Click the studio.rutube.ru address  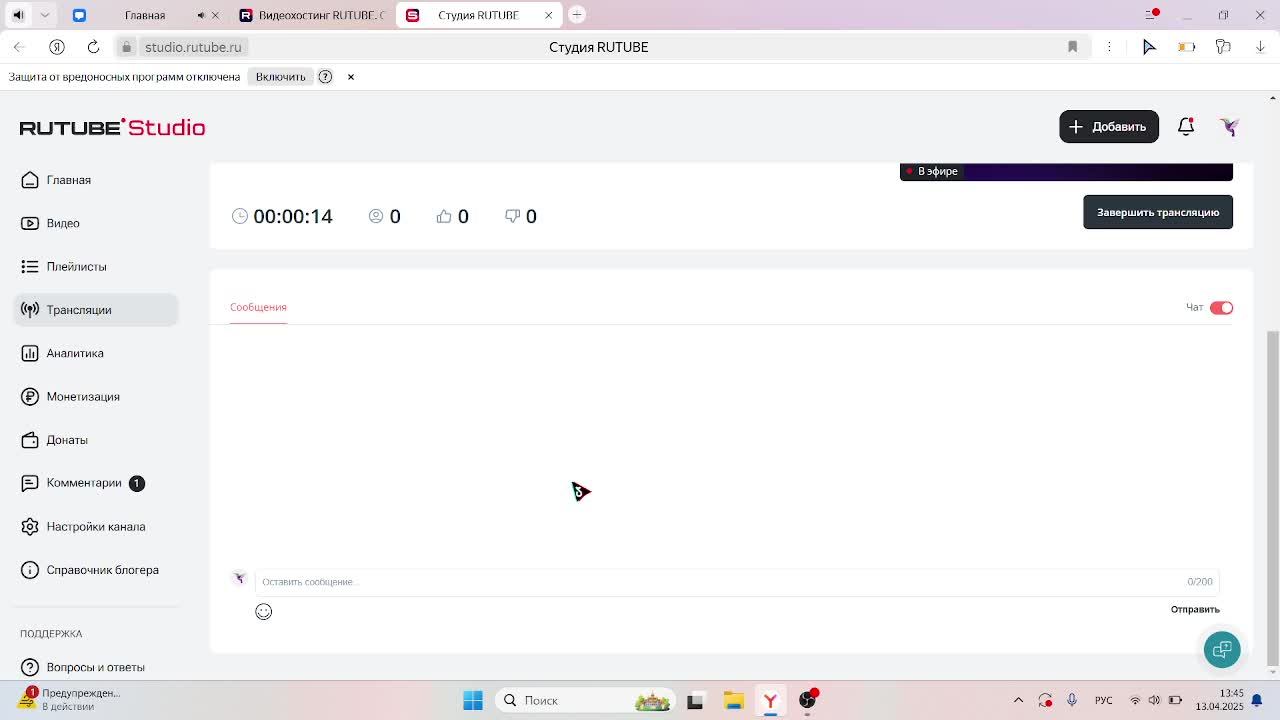[x=193, y=47]
